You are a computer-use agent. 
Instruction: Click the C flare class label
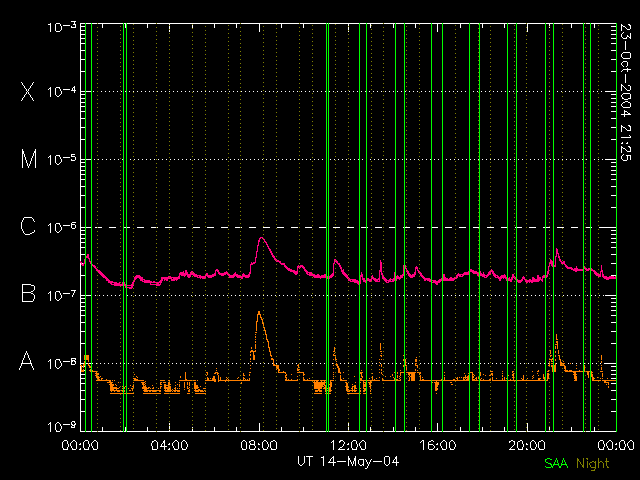(x=28, y=226)
